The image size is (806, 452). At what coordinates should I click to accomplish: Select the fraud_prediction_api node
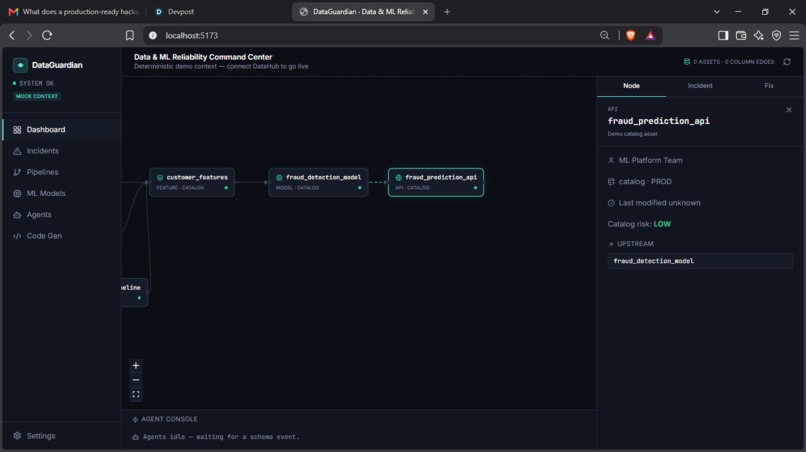tap(436, 182)
